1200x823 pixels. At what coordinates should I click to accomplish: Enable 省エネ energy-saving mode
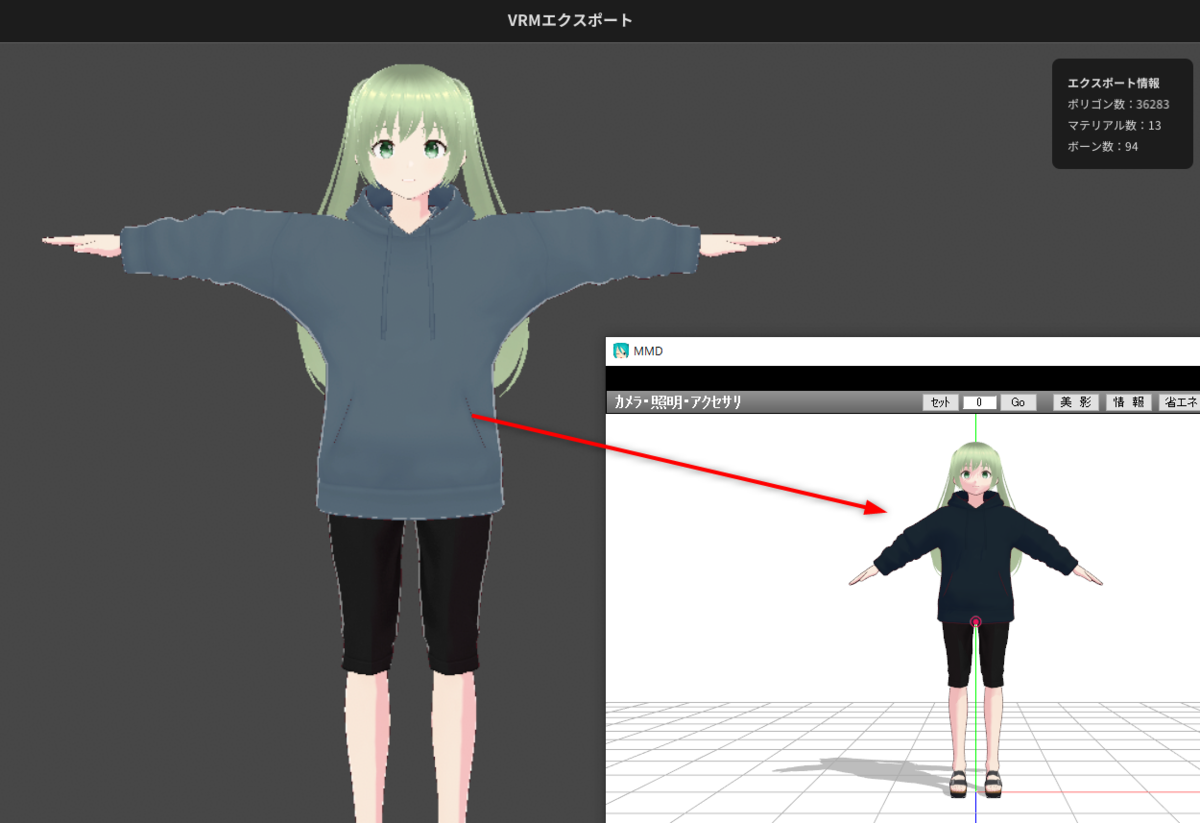(x=1181, y=402)
